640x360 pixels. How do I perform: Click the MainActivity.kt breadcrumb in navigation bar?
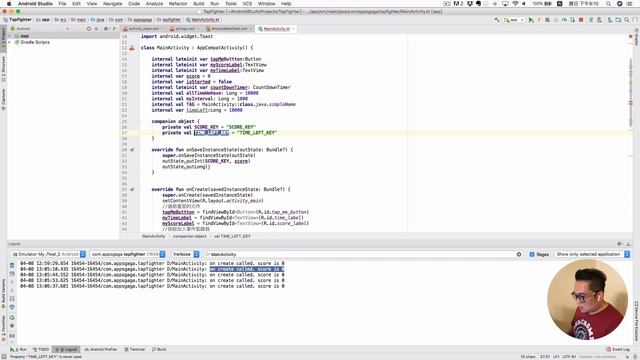pyautogui.click(x=202, y=20)
